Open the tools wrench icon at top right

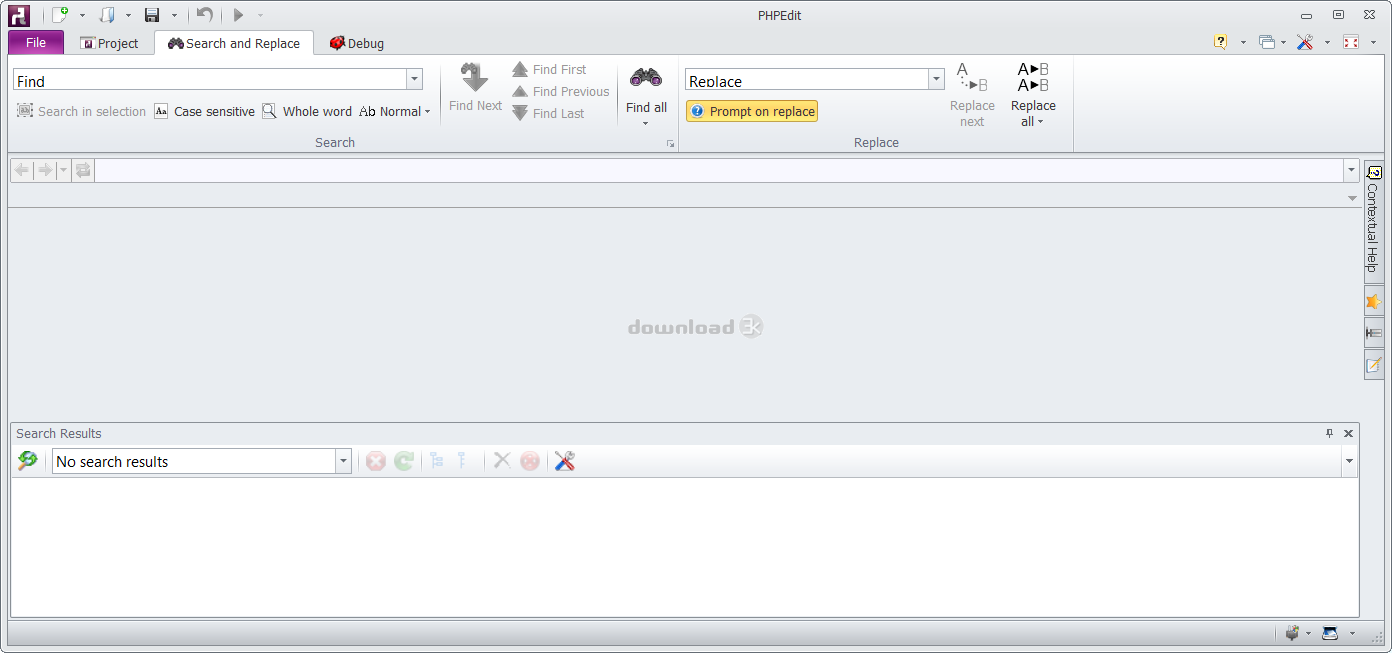1305,42
